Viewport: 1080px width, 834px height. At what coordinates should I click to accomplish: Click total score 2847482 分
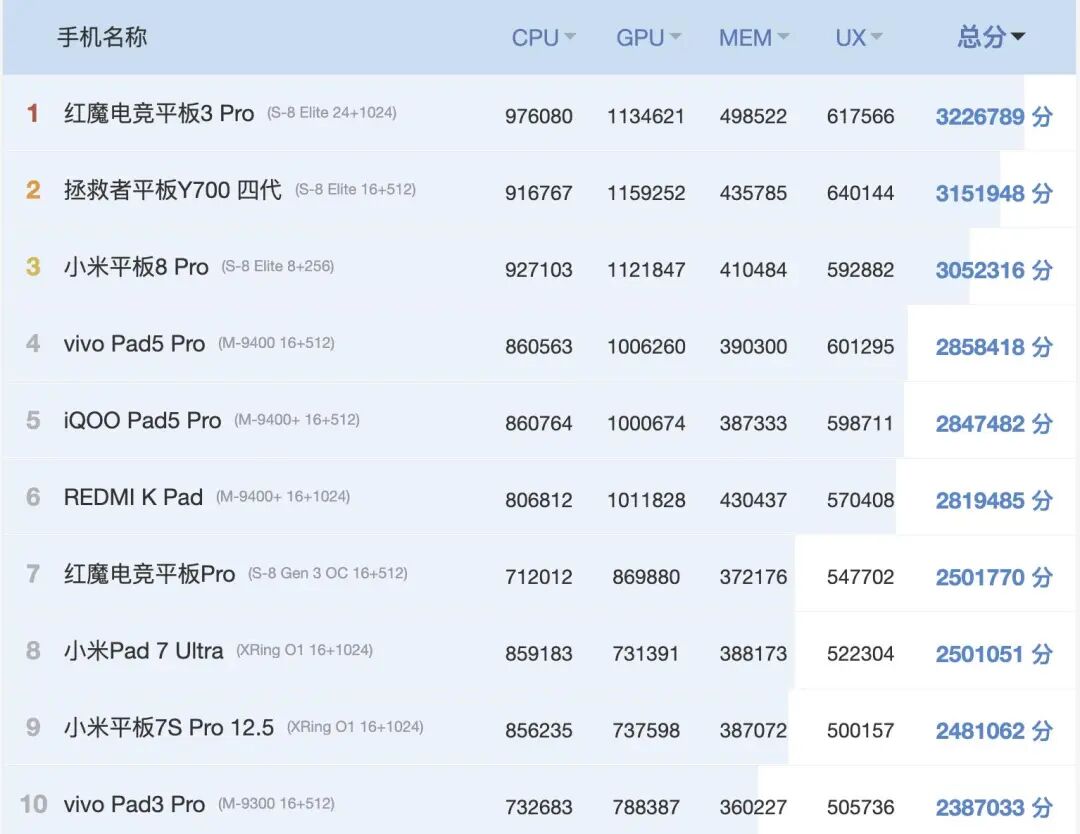click(x=994, y=424)
